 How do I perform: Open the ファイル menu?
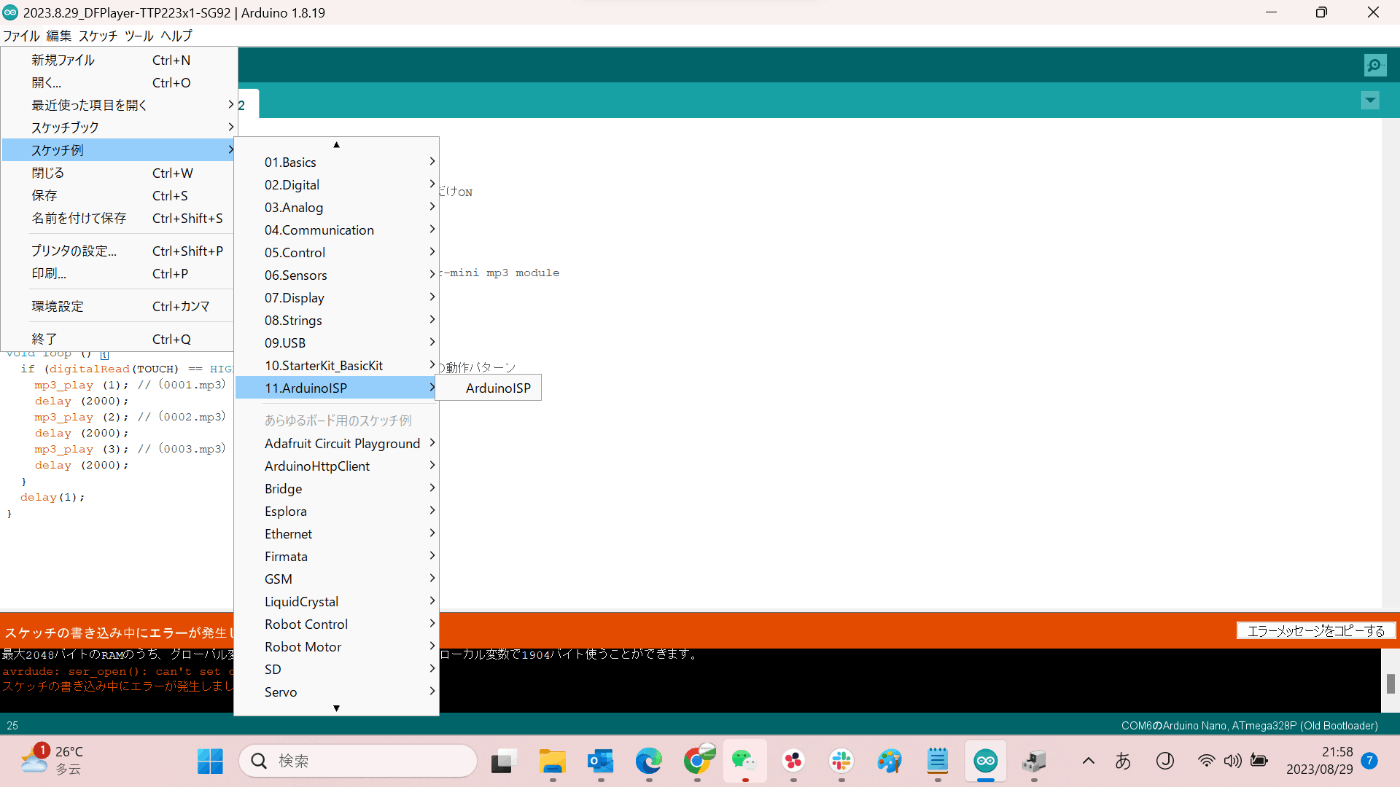(x=21, y=36)
